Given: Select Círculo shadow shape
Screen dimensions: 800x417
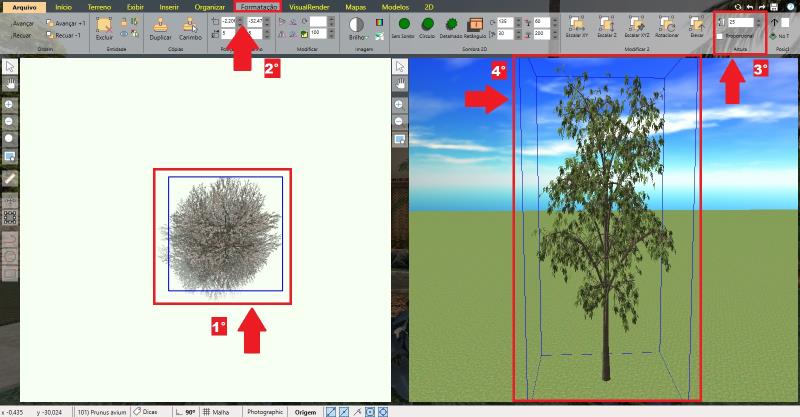Looking at the screenshot, I should [x=426, y=23].
